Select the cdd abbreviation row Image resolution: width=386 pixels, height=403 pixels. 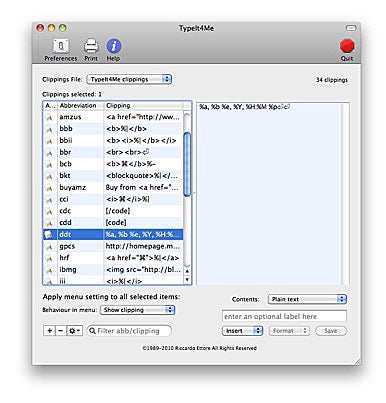(113, 222)
